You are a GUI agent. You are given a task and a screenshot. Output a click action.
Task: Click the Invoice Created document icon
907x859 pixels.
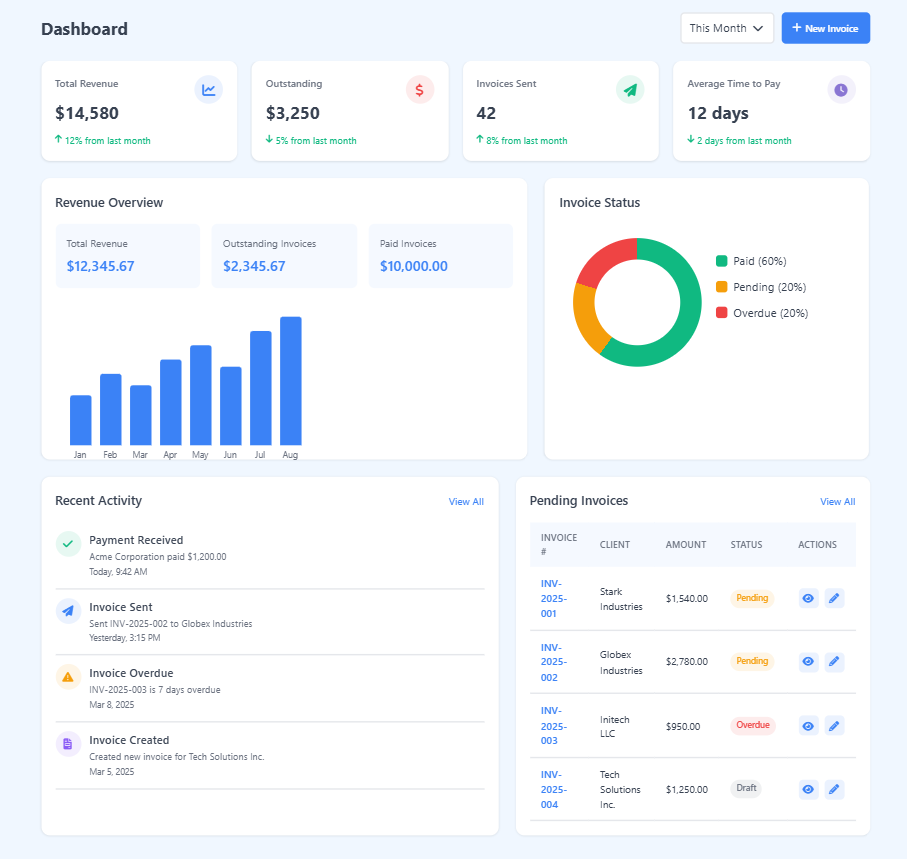(x=67, y=744)
